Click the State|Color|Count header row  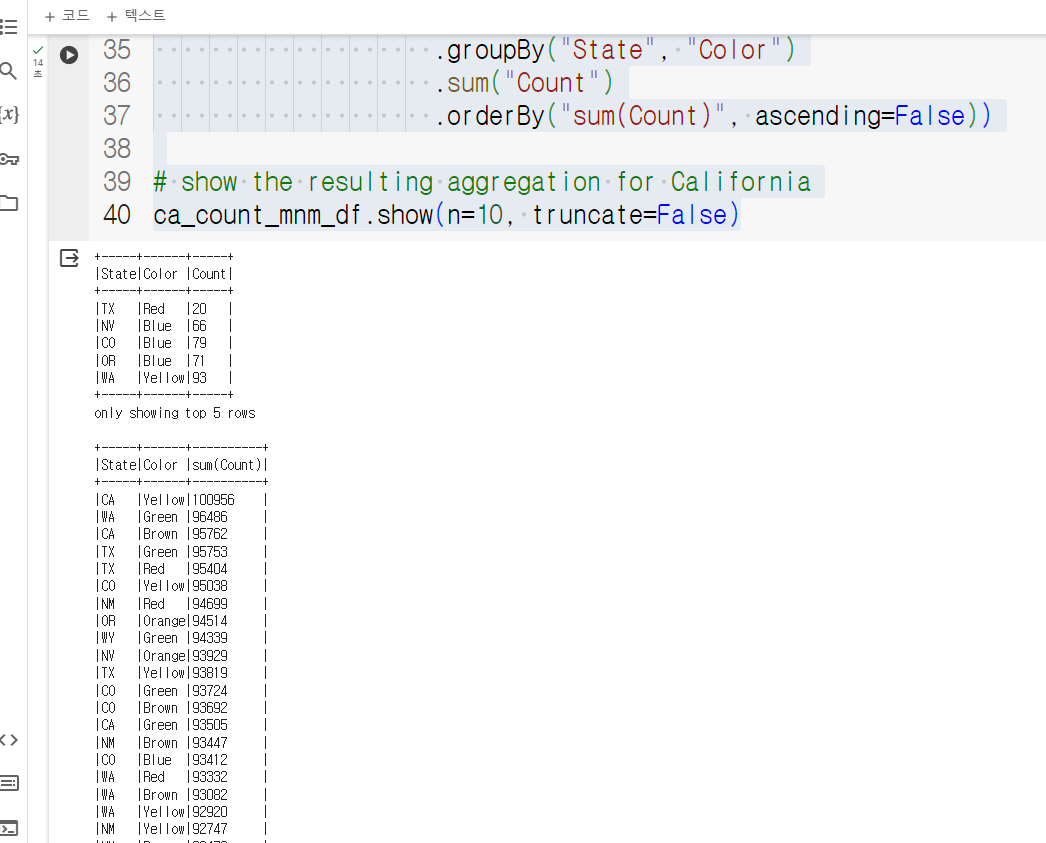[164, 274]
